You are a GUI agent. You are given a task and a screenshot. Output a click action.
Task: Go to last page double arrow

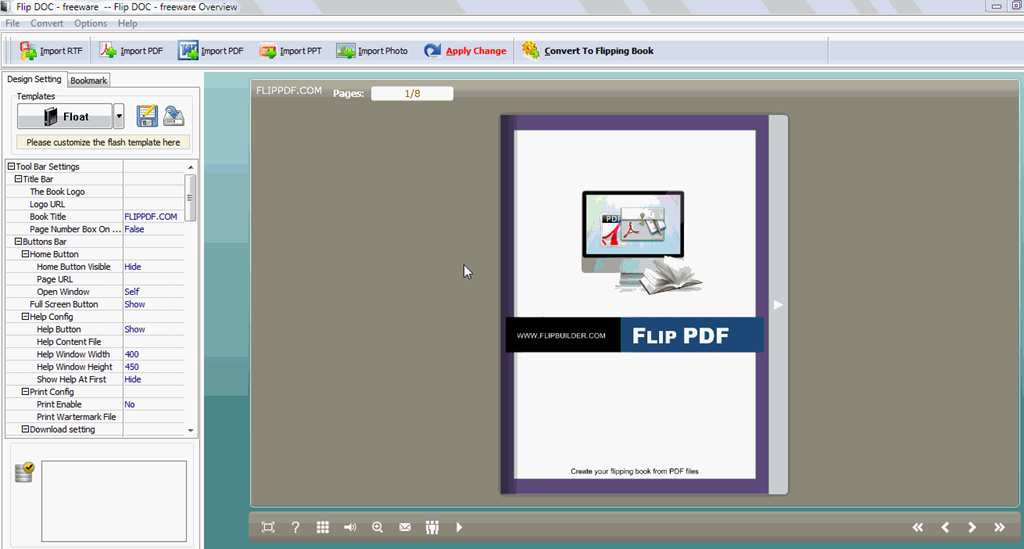[999, 527]
